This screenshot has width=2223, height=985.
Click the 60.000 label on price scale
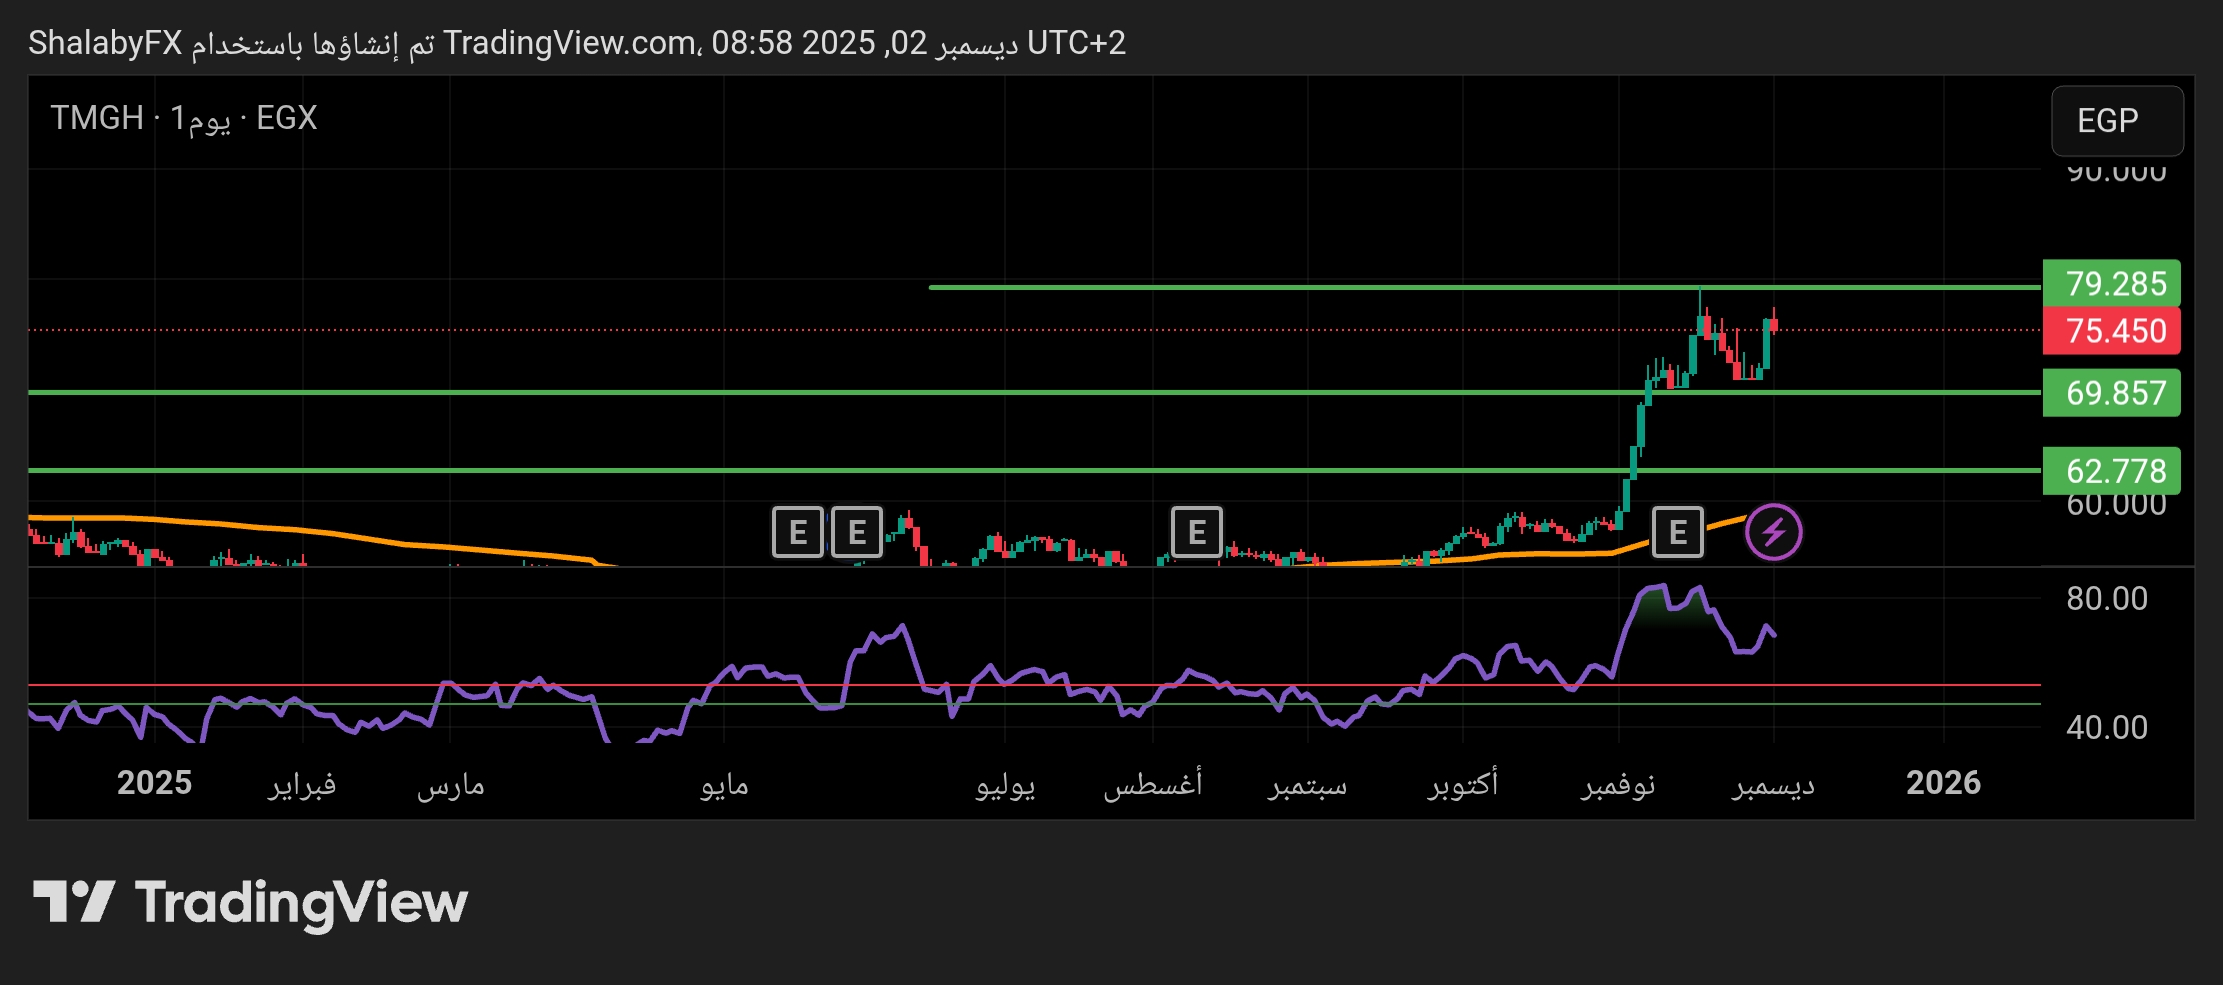click(2115, 505)
